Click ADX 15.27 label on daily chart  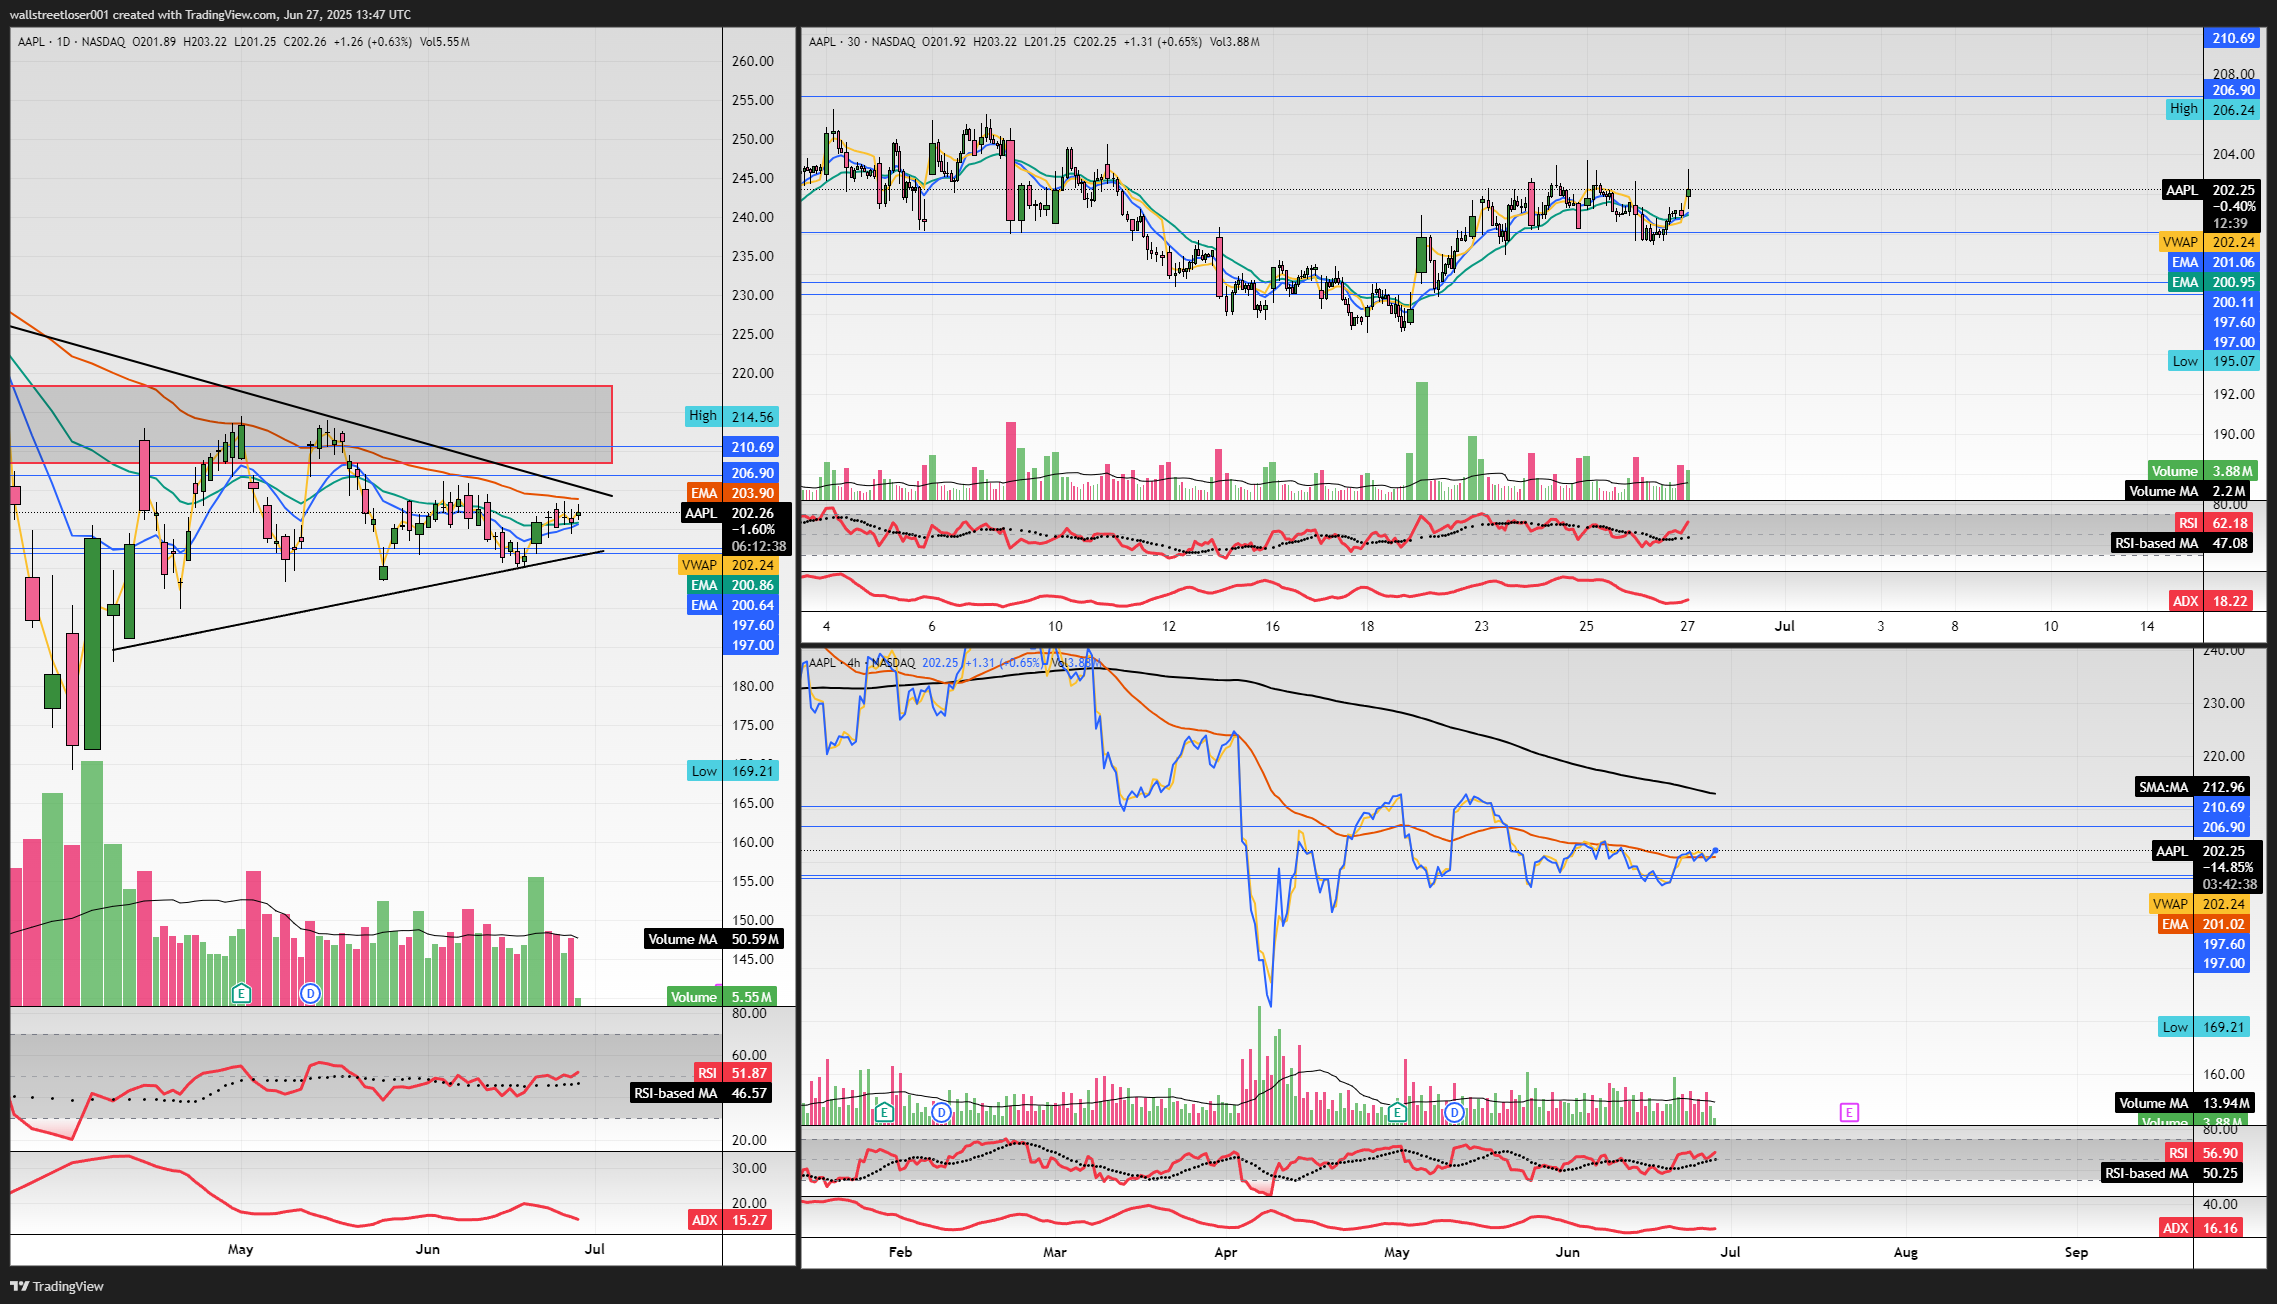click(x=729, y=1220)
